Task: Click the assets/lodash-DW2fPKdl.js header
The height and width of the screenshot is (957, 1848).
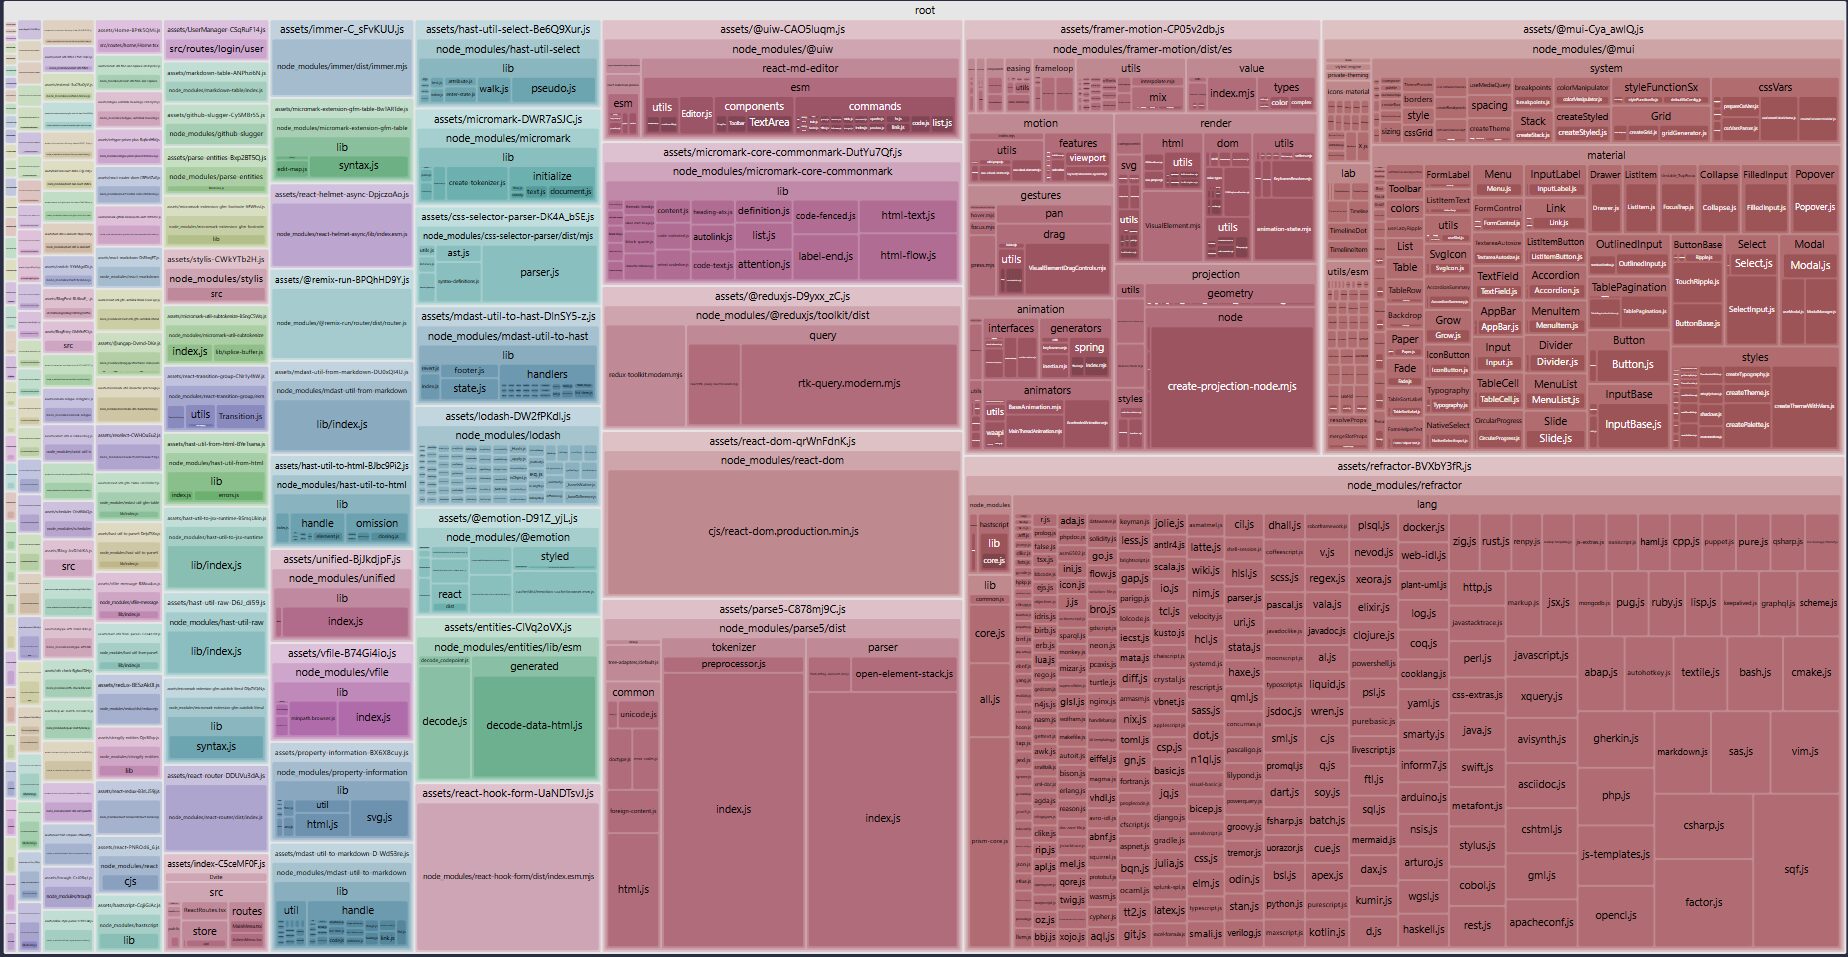Action: click(508, 416)
